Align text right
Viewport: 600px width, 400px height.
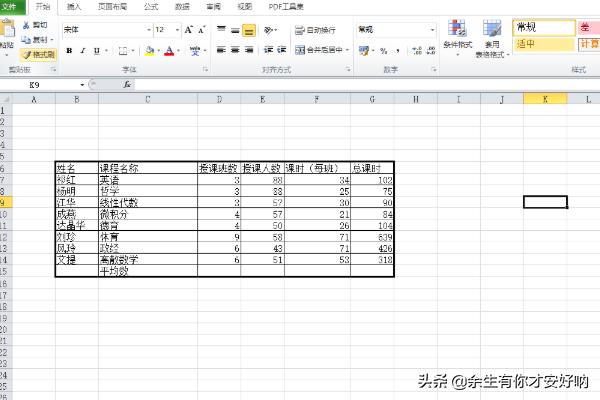point(249,50)
